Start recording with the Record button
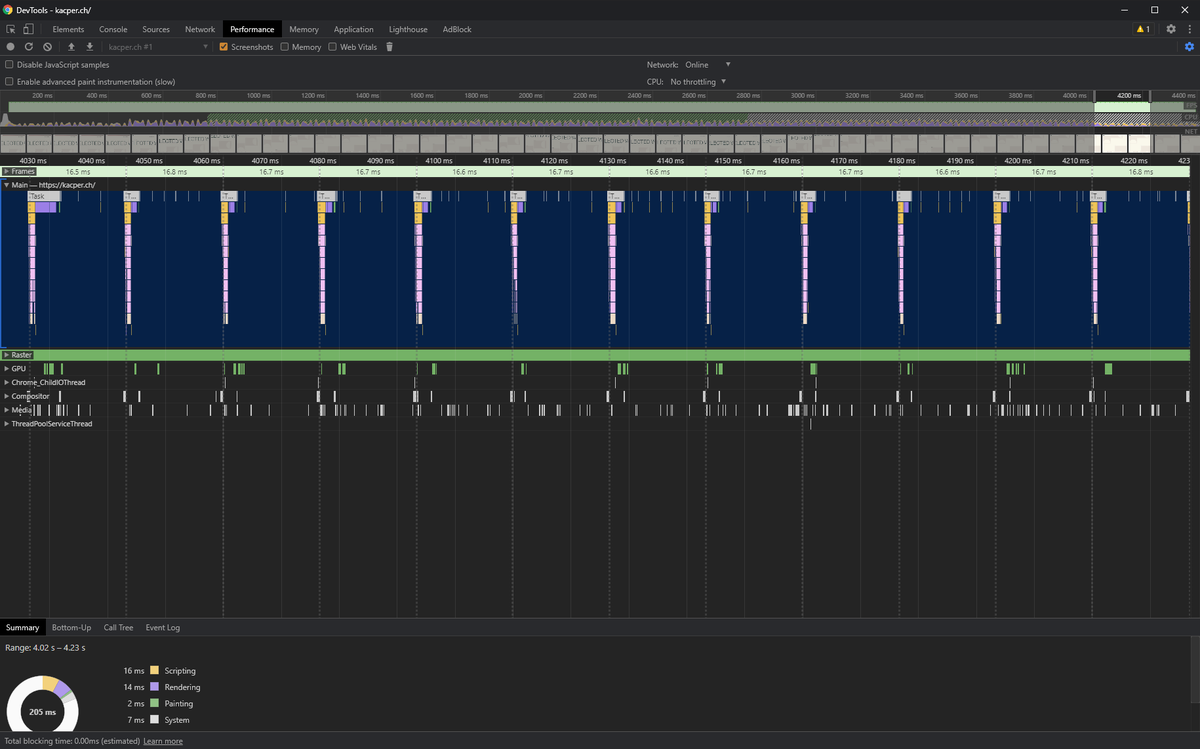The width and height of the screenshot is (1200, 749). (x=11, y=47)
